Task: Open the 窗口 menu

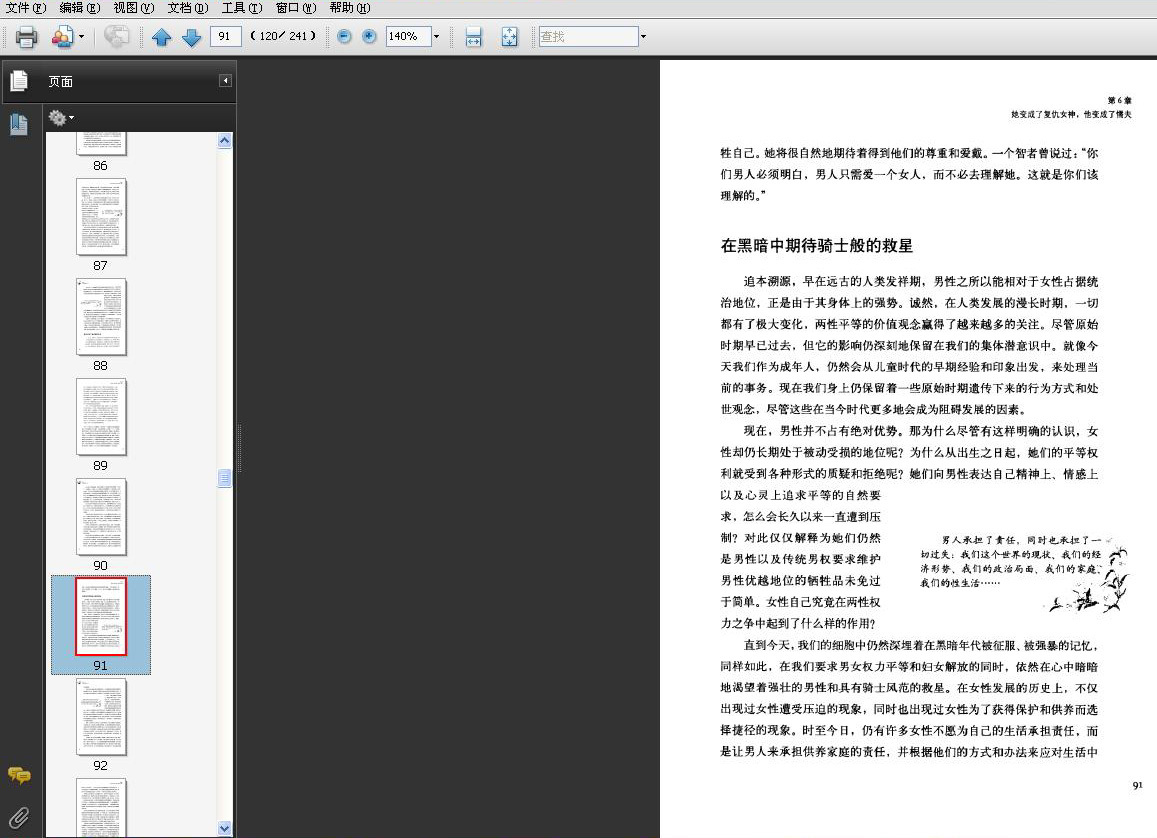Action: 296,7
